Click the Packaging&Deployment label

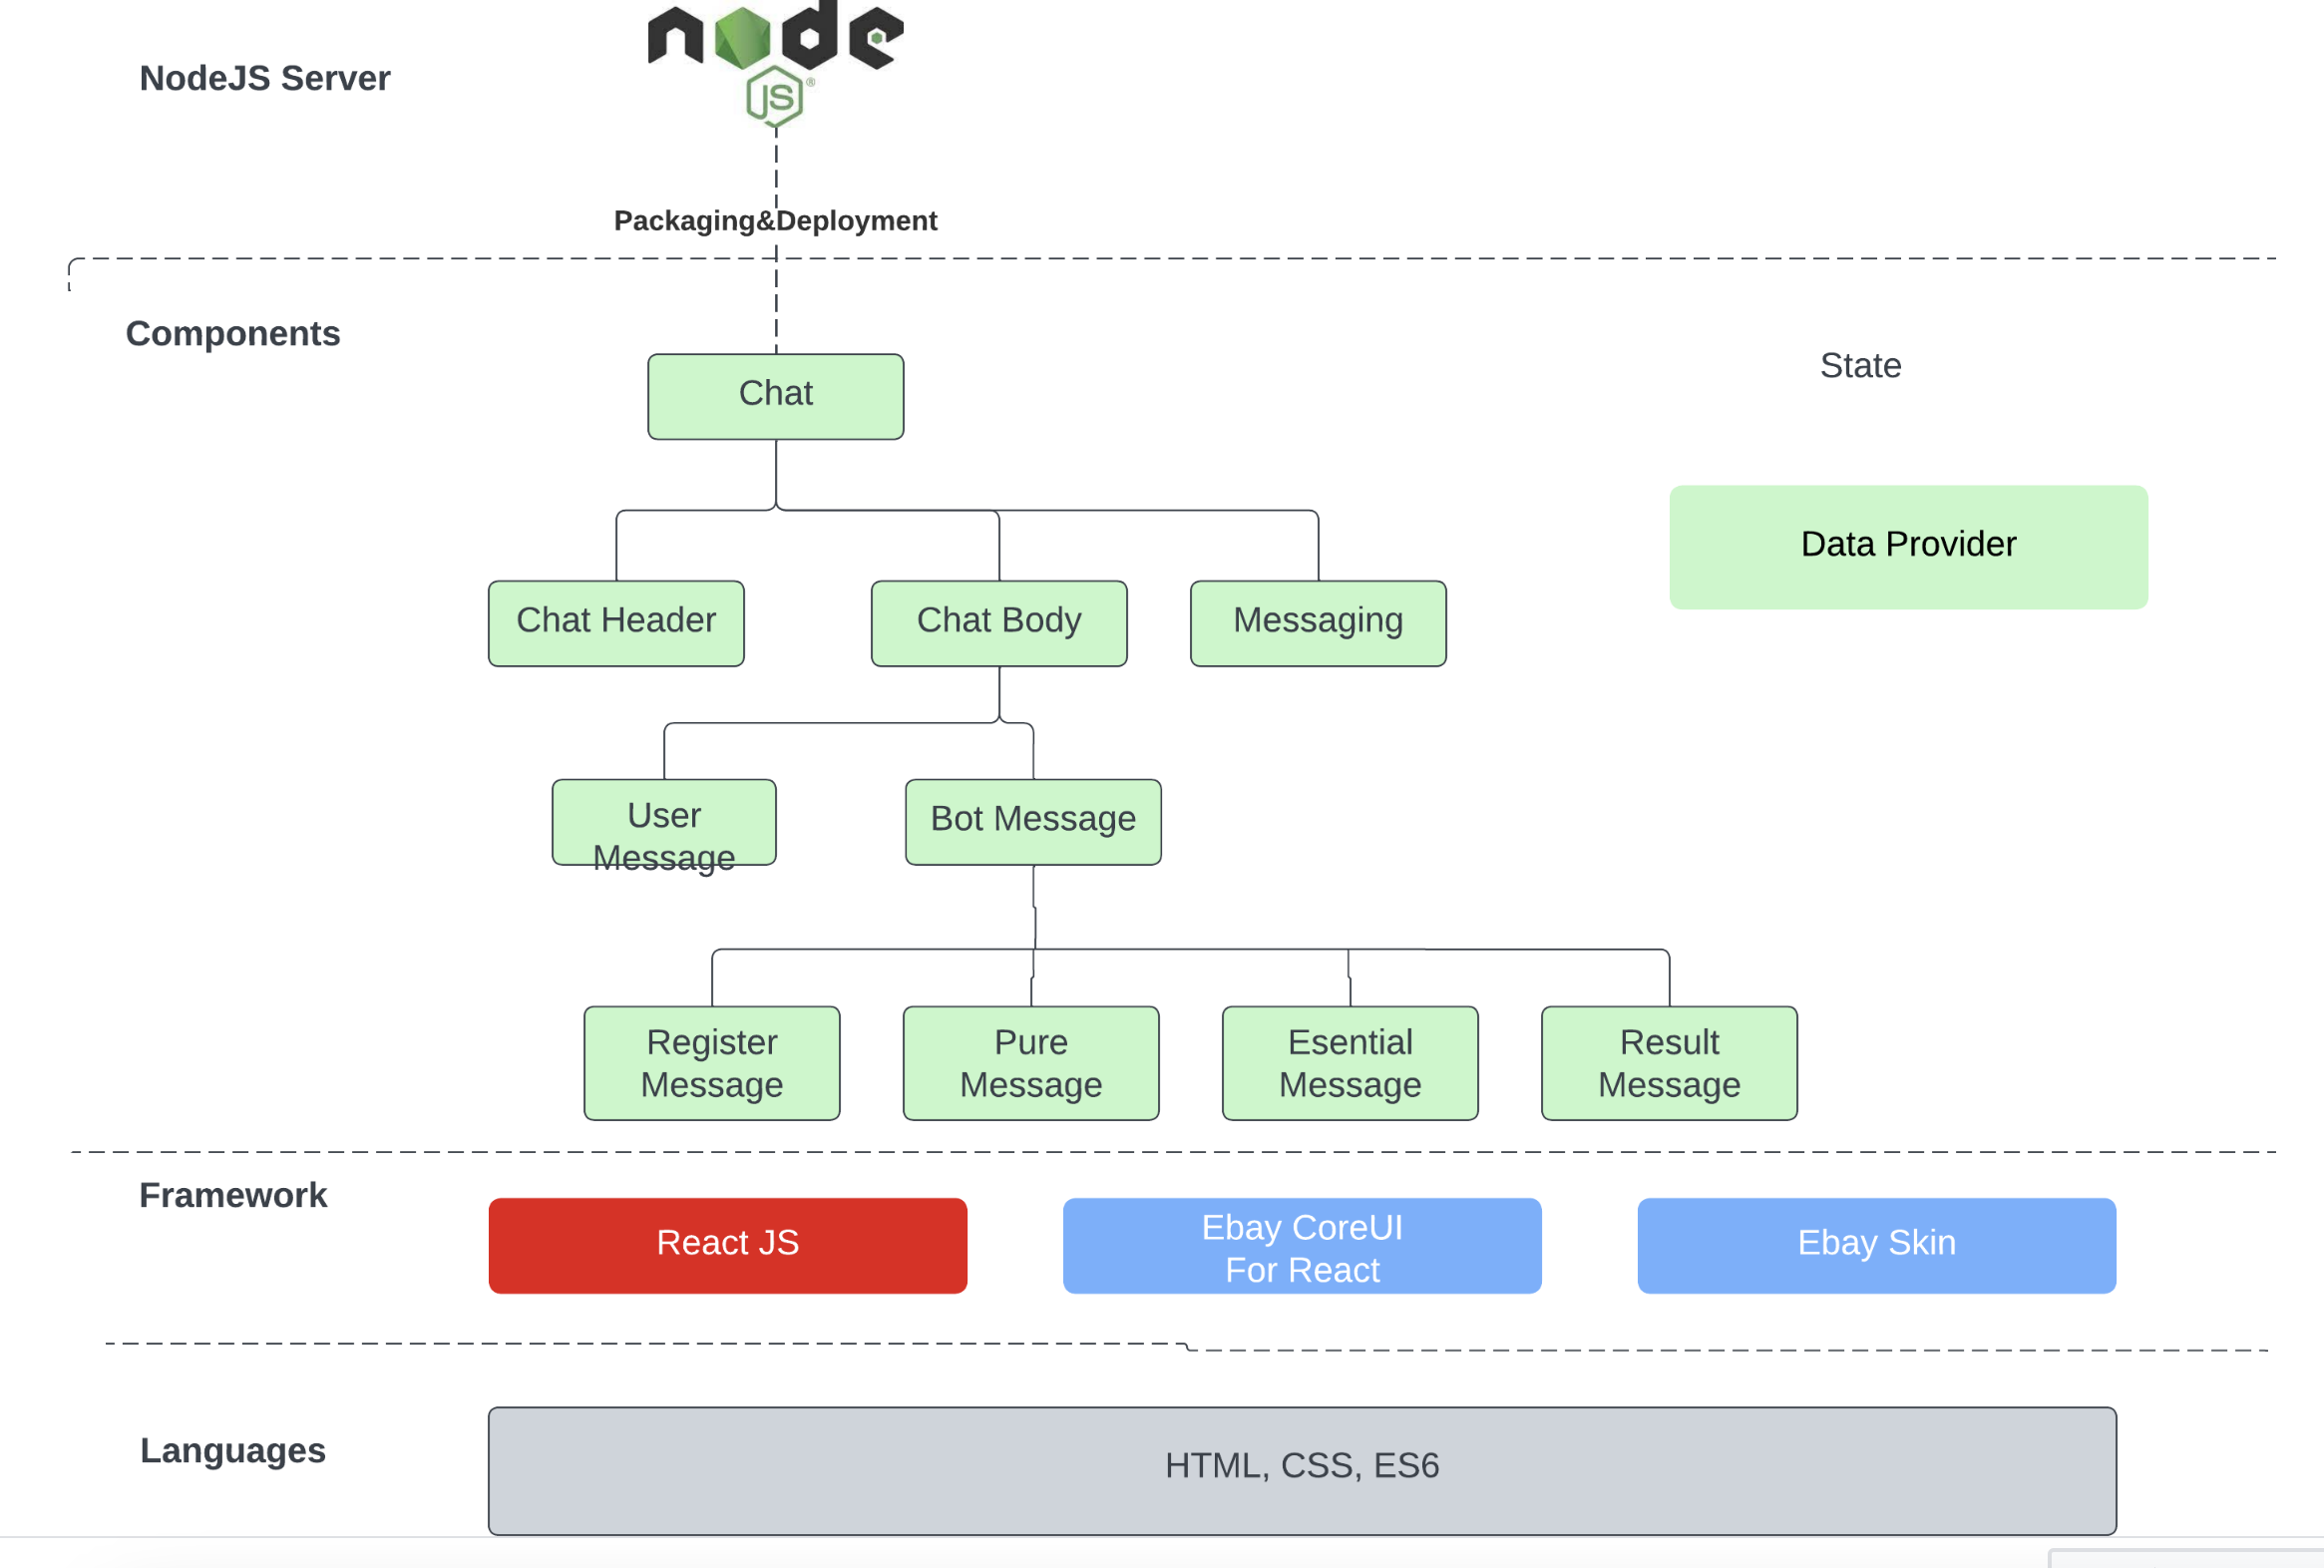tap(775, 221)
